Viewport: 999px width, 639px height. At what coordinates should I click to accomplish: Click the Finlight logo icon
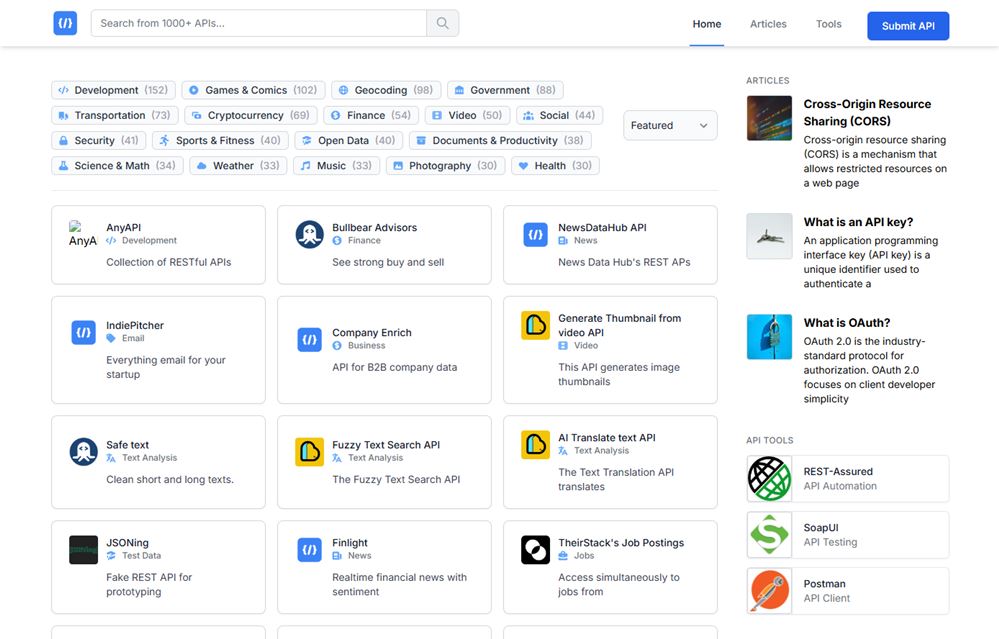coord(310,550)
